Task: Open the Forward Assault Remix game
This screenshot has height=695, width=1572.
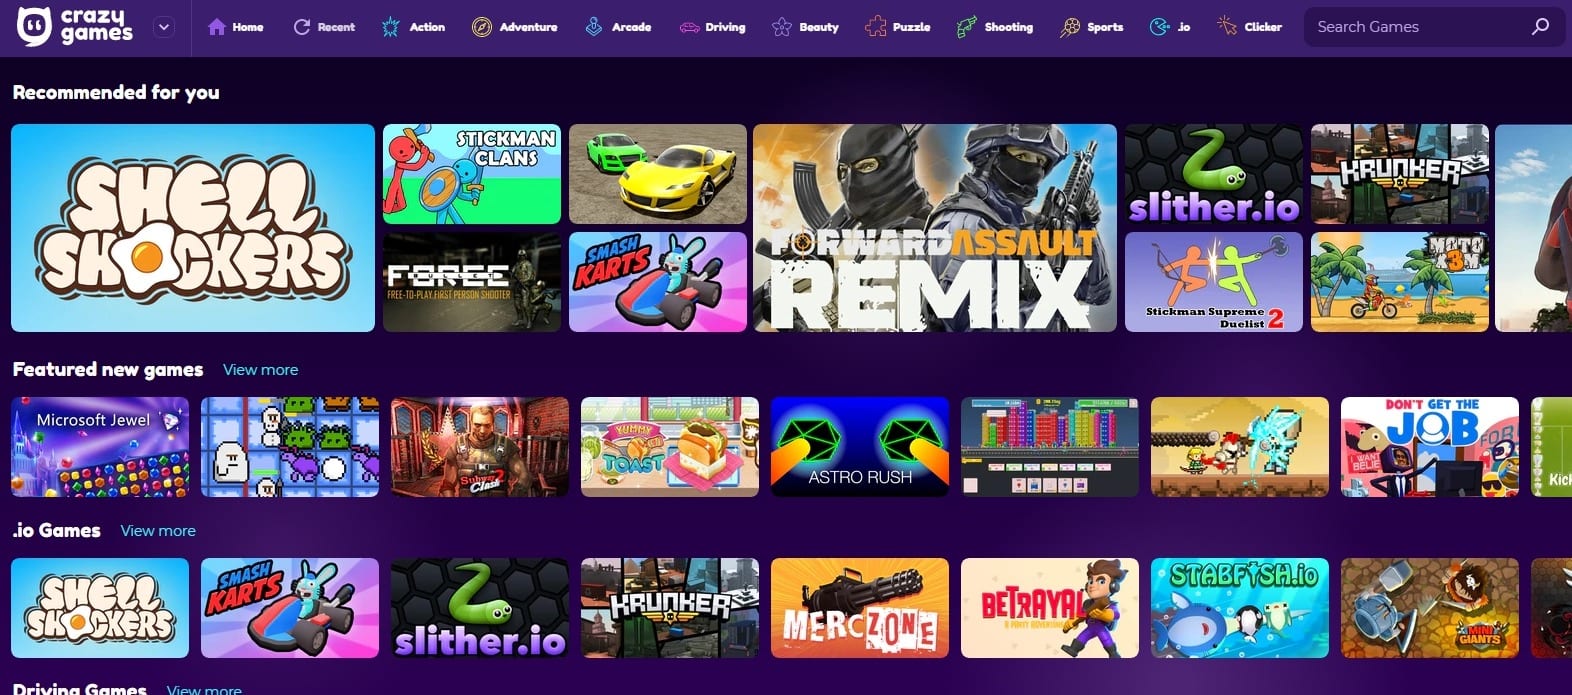Action: (935, 228)
